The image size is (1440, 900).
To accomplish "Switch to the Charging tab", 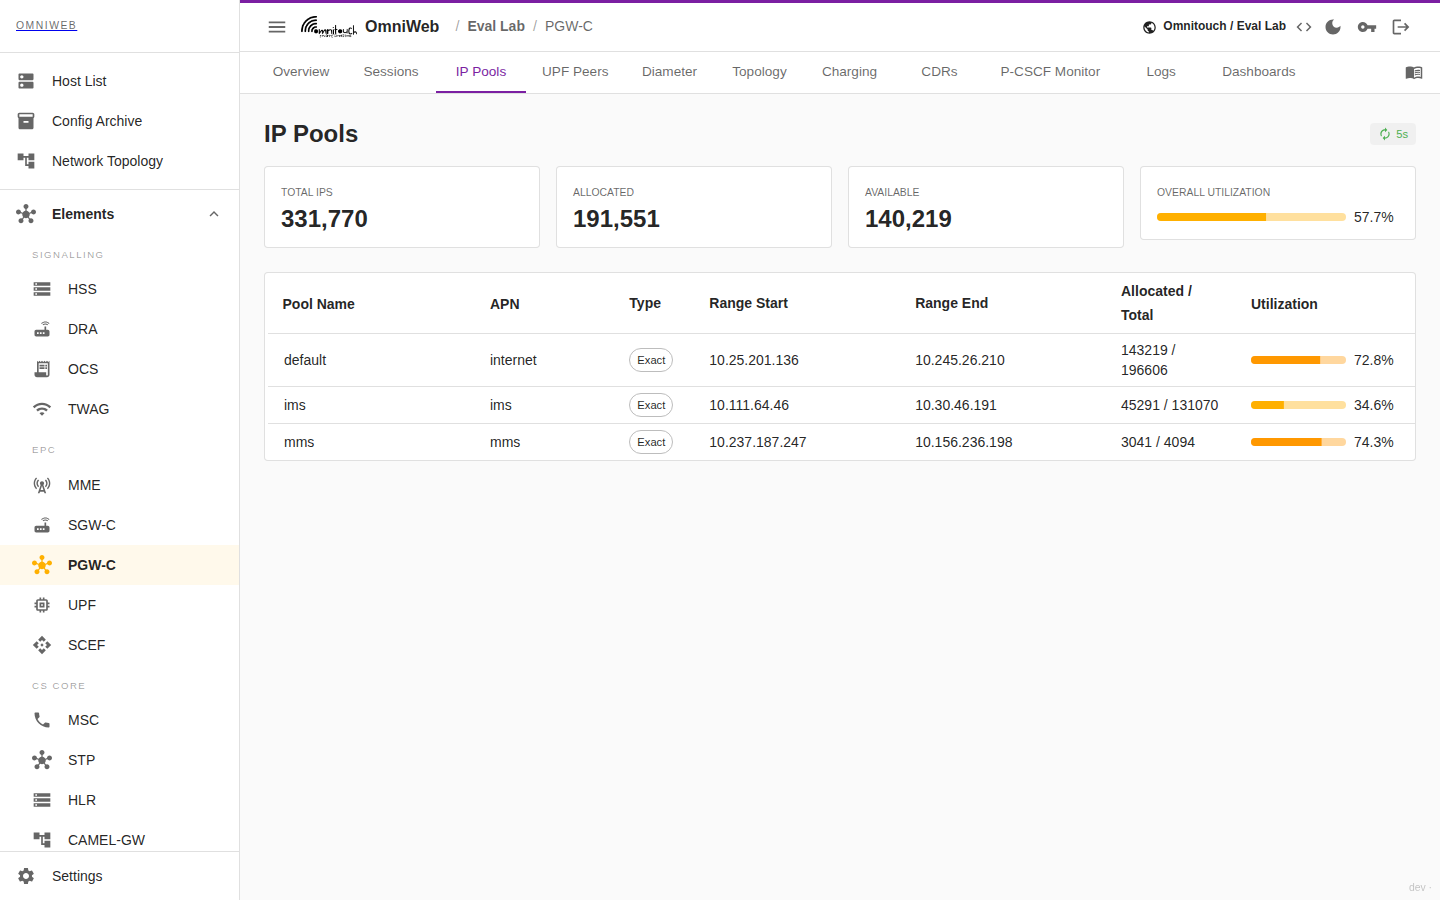I will (x=849, y=72).
